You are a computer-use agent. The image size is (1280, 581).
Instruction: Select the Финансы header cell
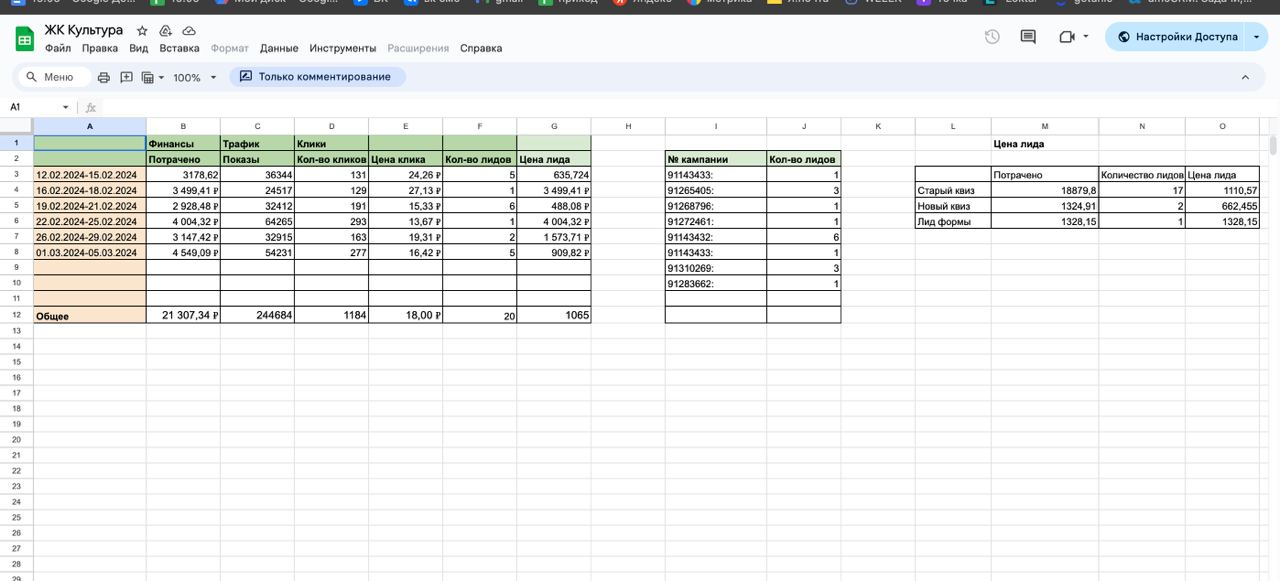coord(183,143)
